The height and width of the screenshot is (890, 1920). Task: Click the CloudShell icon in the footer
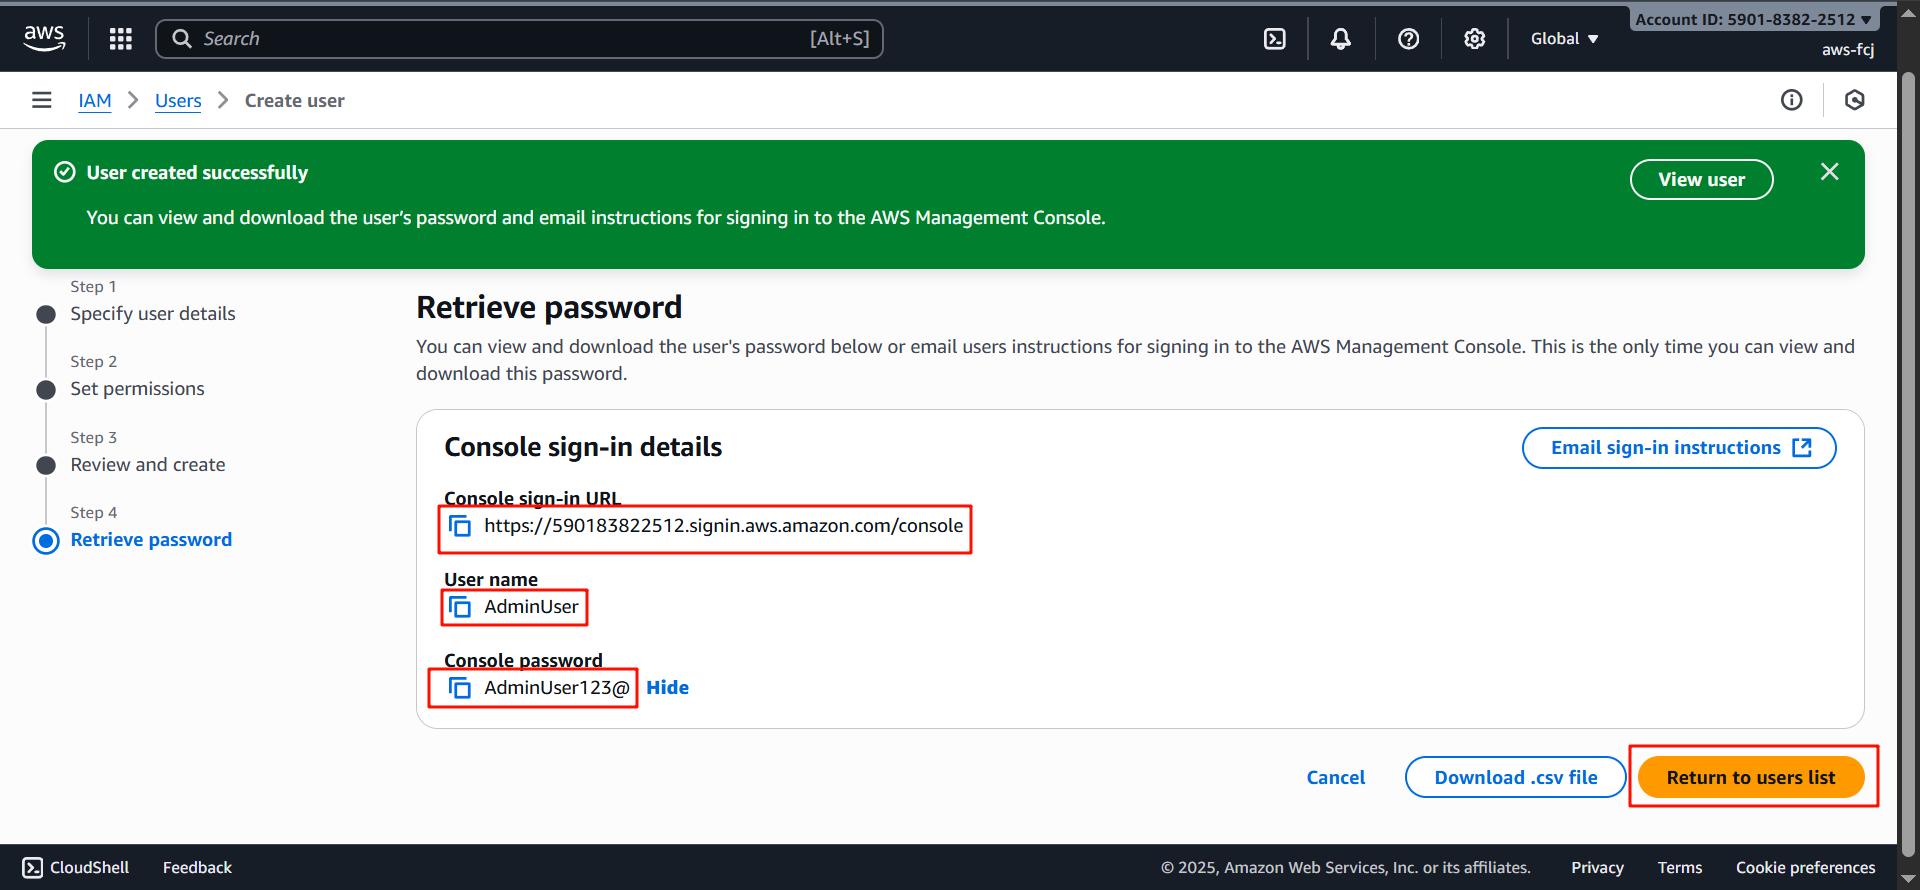point(33,868)
